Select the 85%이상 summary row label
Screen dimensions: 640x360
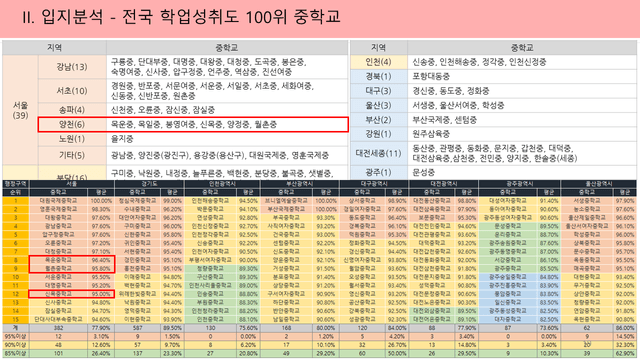(16, 353)
